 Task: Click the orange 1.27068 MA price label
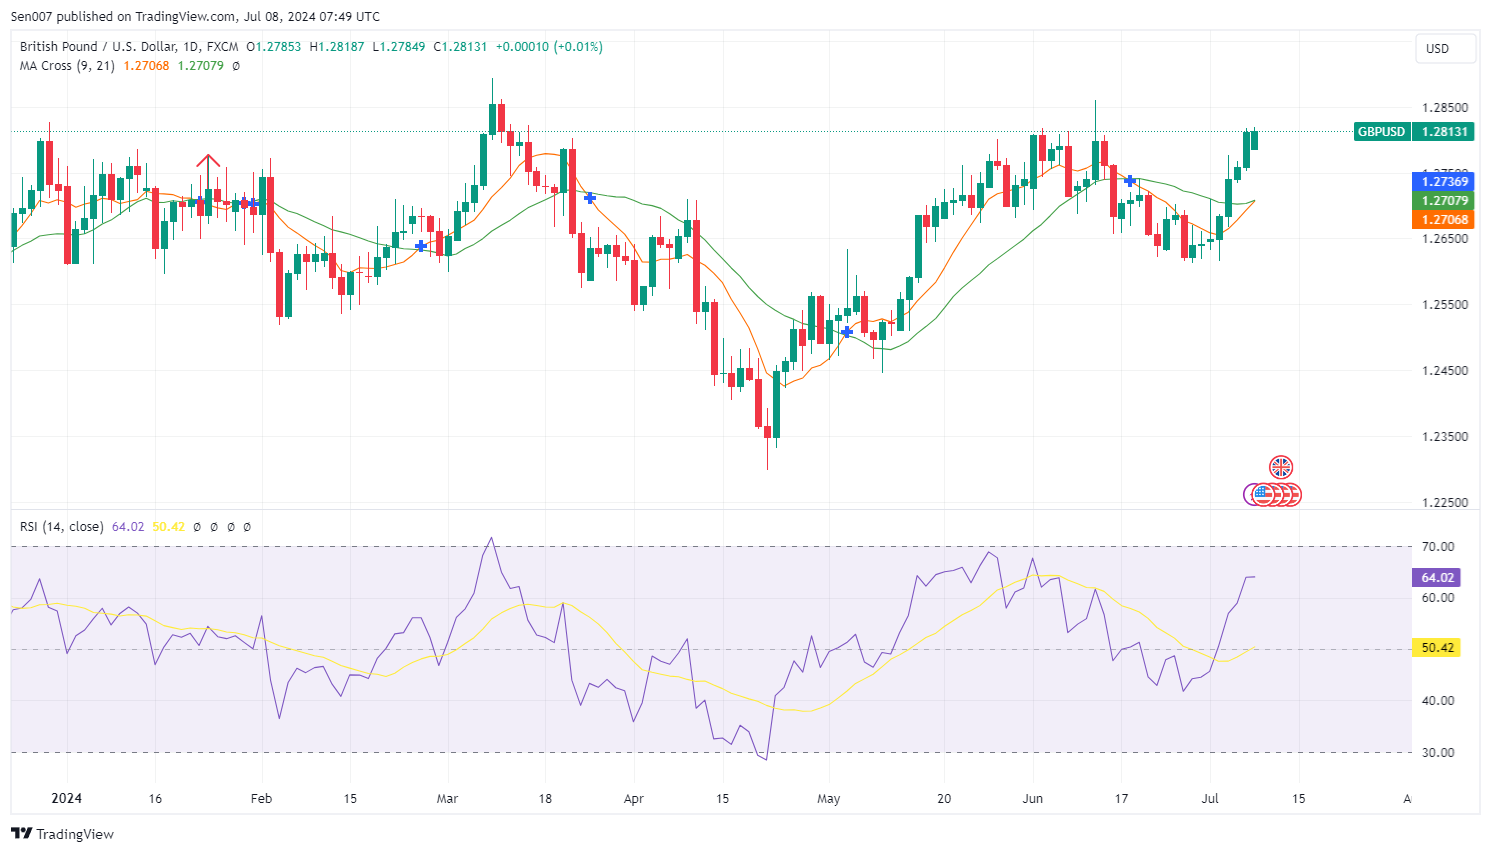(x=1442, y=220)
